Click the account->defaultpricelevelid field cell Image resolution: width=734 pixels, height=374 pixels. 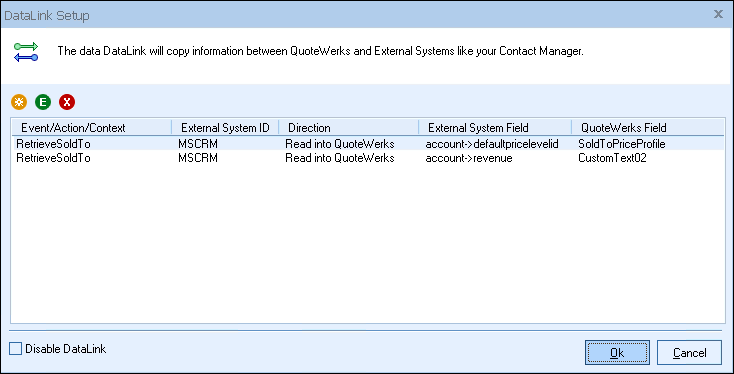click(x=492, y=144)
